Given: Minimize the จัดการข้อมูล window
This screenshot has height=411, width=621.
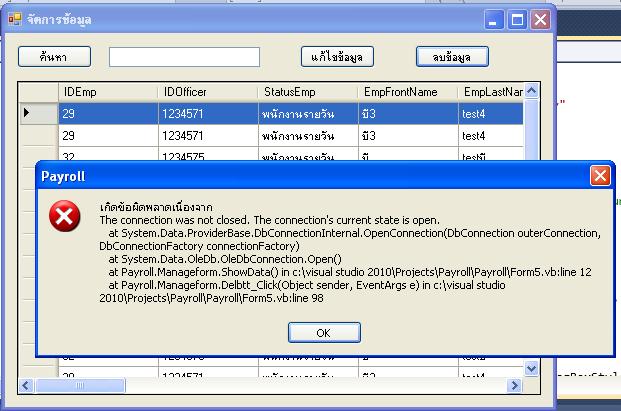Looking at the screenshot, I should (x=493, y=19).
